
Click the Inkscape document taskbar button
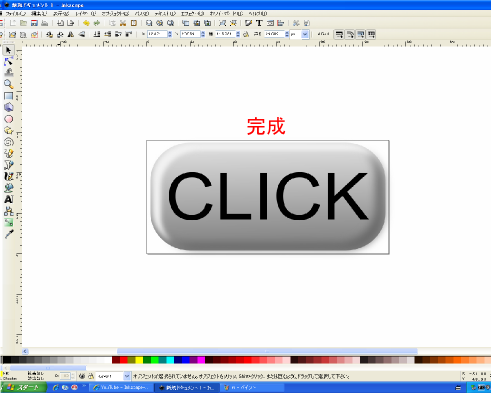(x=188, y=387)
